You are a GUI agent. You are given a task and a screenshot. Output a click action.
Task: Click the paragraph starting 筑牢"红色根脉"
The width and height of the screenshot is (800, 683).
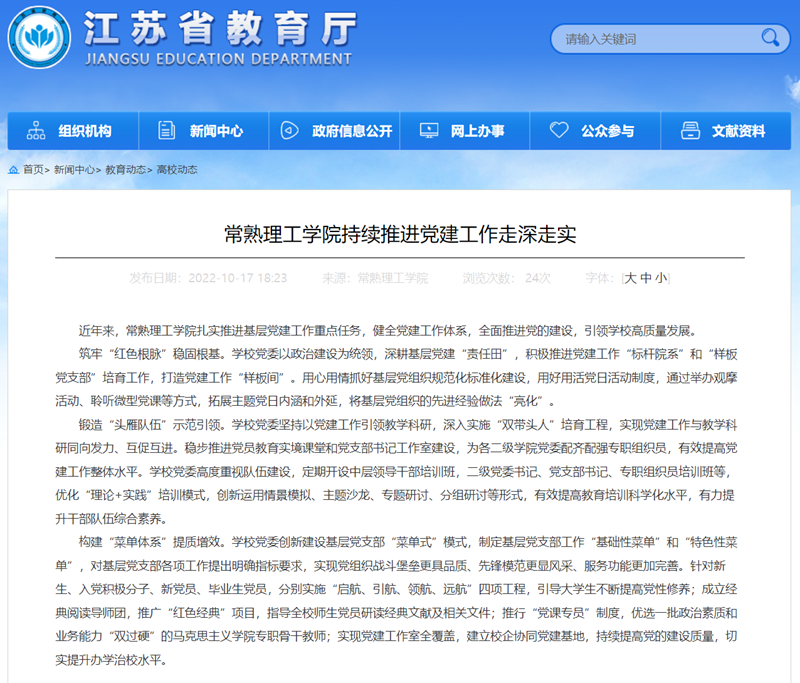pos(396,378)
